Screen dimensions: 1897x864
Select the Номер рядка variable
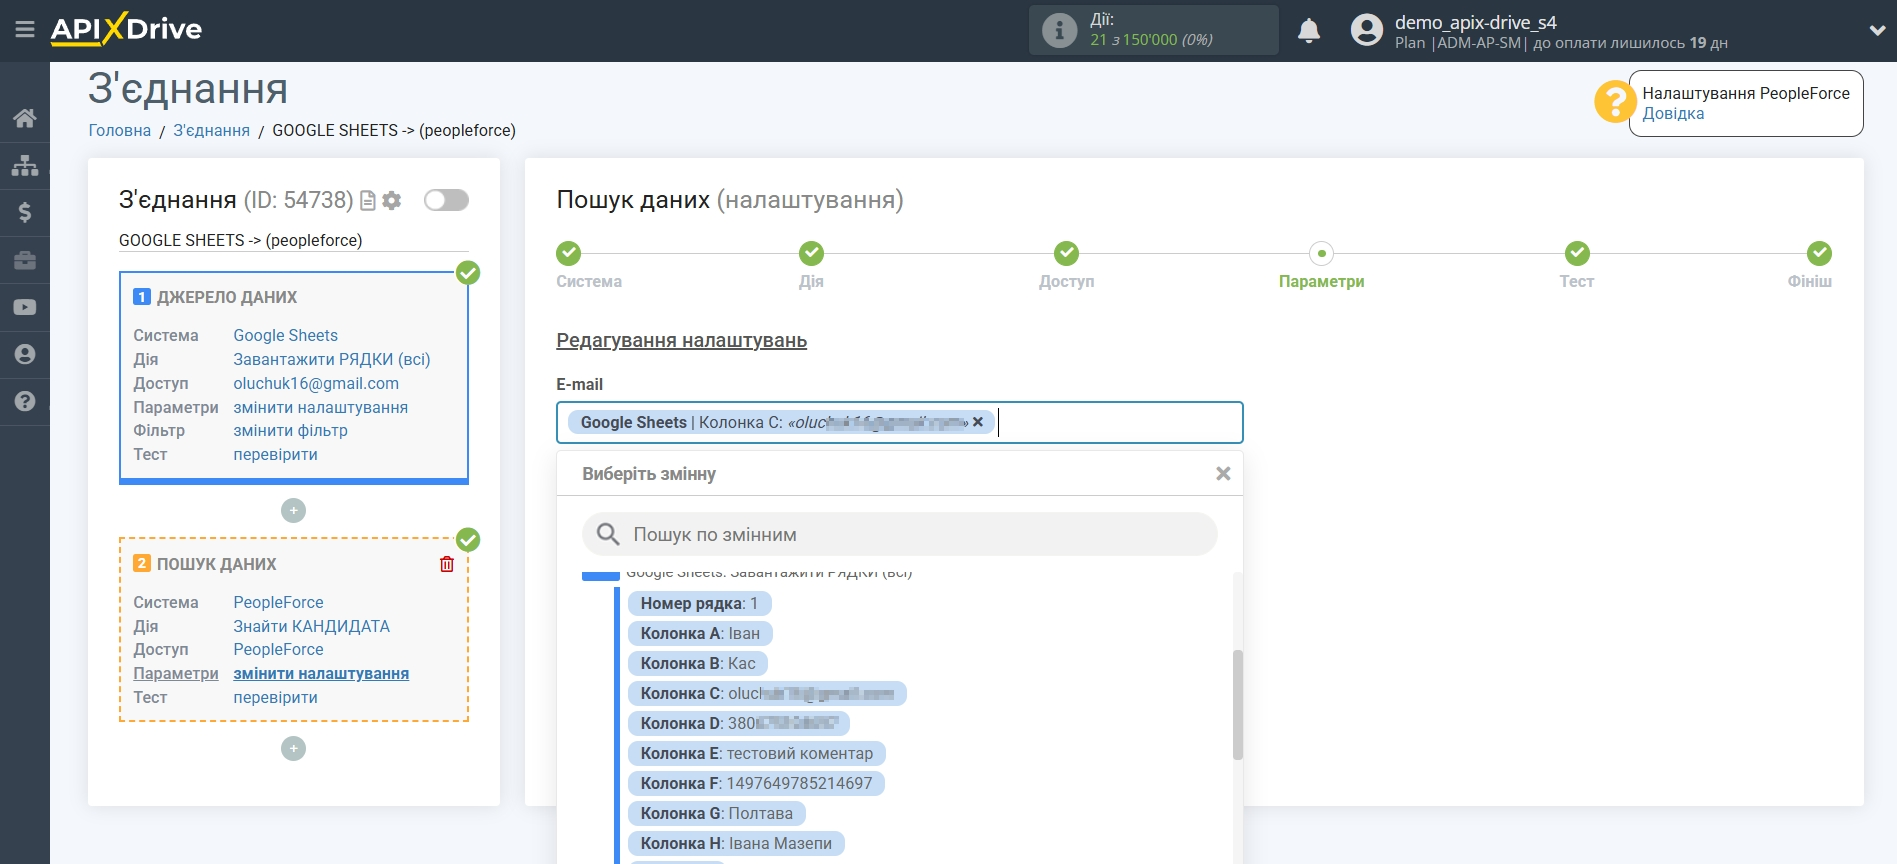pyautogui.click(x=700, y=604)
